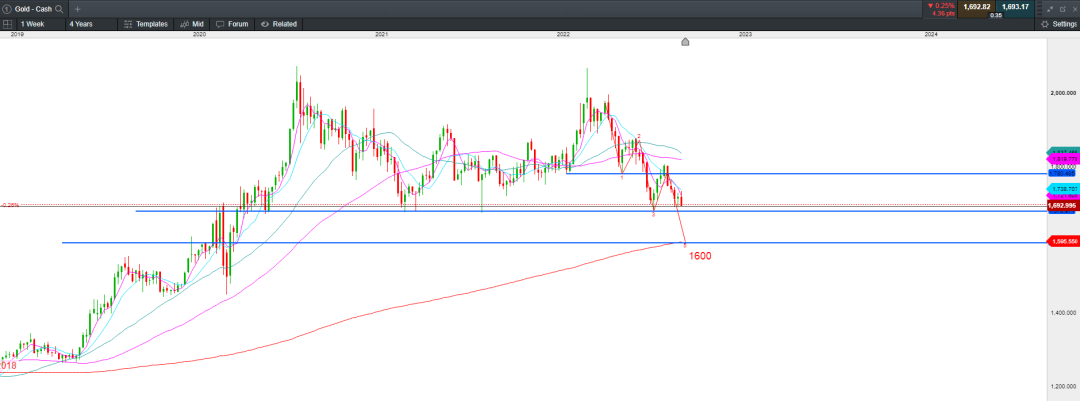The image size is (1080, 401).
Task: Click the 2023 time axis label
Action: point(745,34)
